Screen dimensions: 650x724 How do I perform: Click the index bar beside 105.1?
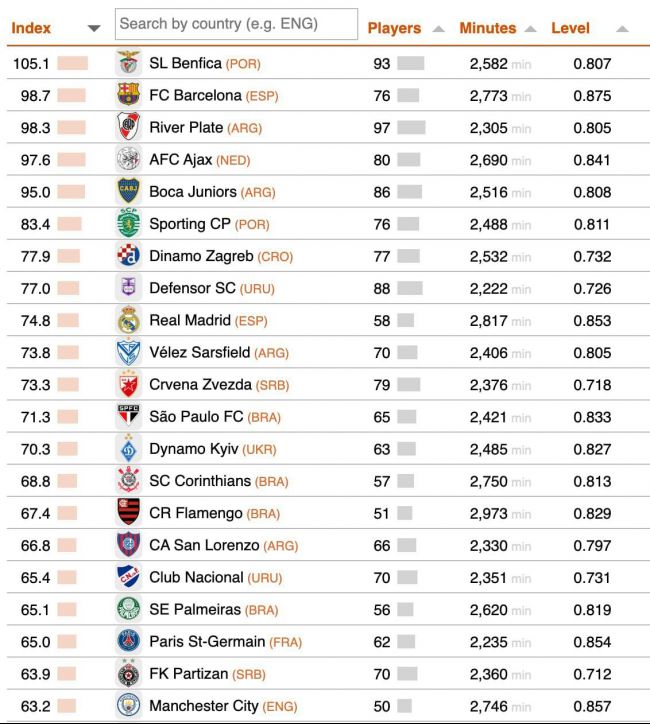(x=72, y=63)
